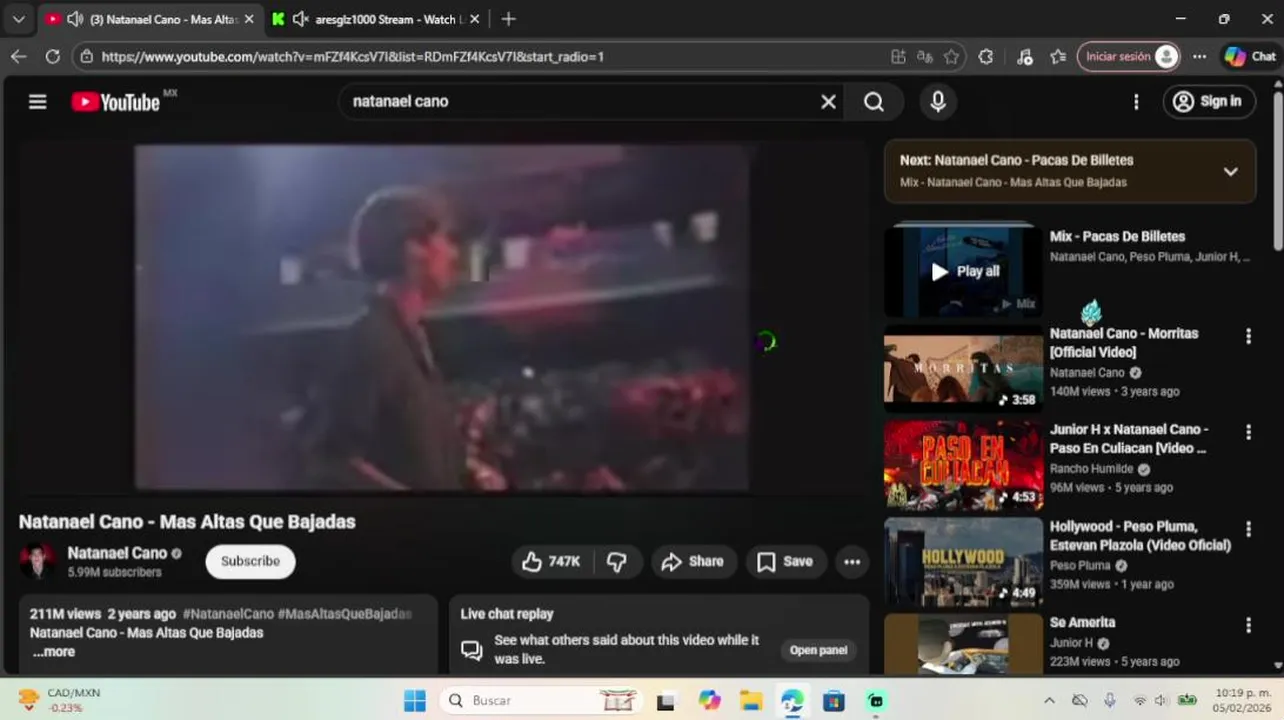Viewport: 1284px width, 720px height.
Task: Dislike the video with thumbs down
Action: pyautogui.click(x=617, y=561)
